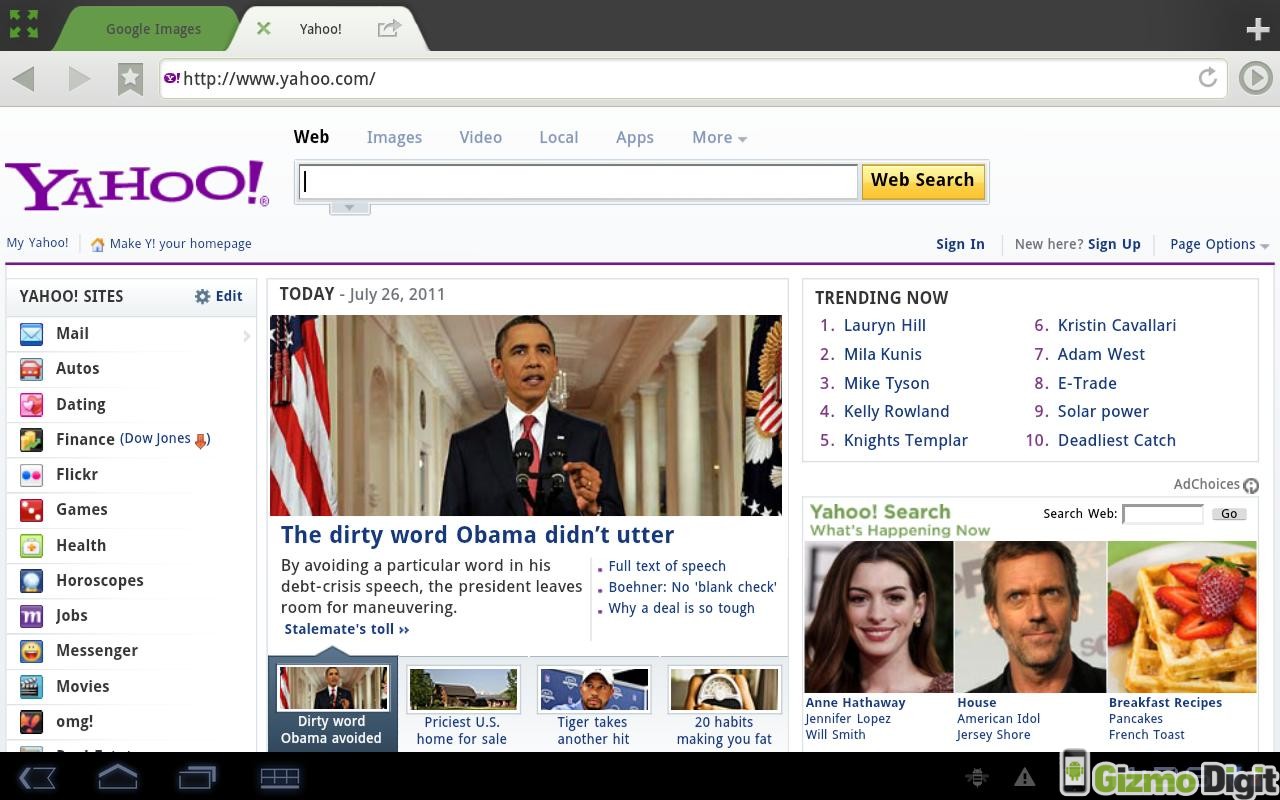This screenshot has height=800, width=1280.
Task: Click trending topic Lauryn Hill
Action: point(885,325)
